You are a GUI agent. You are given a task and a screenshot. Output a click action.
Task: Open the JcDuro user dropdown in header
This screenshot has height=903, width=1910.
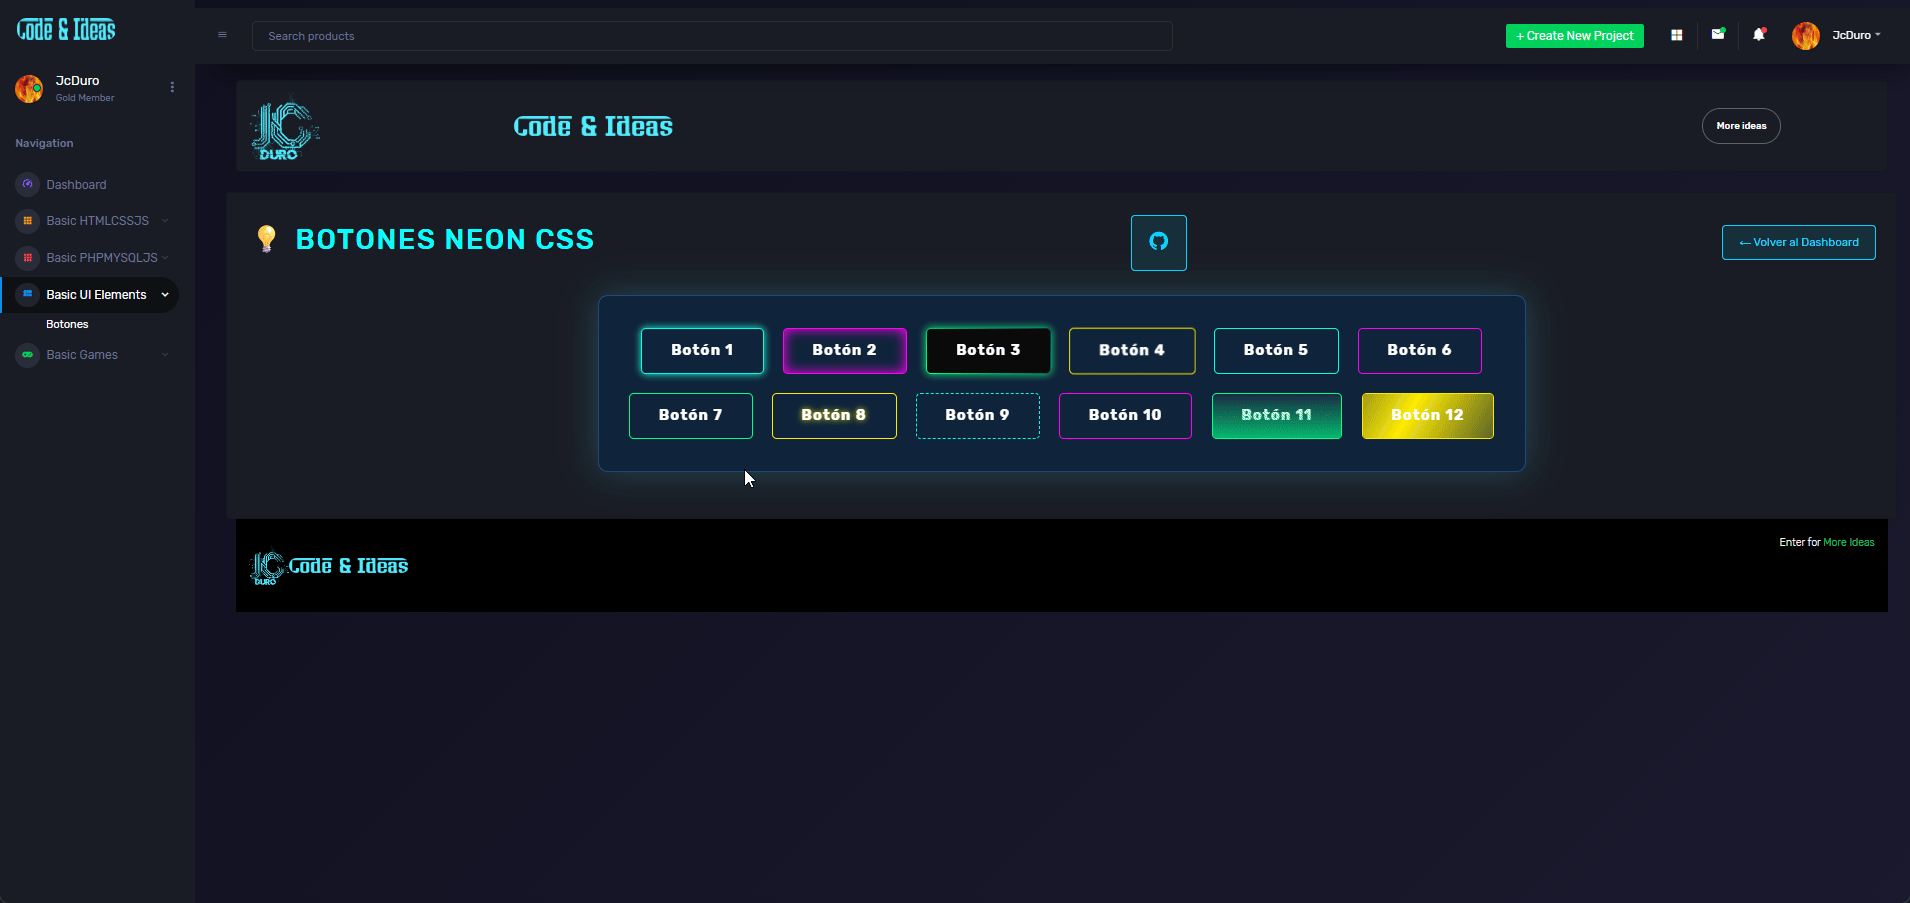pos(1836,35)
